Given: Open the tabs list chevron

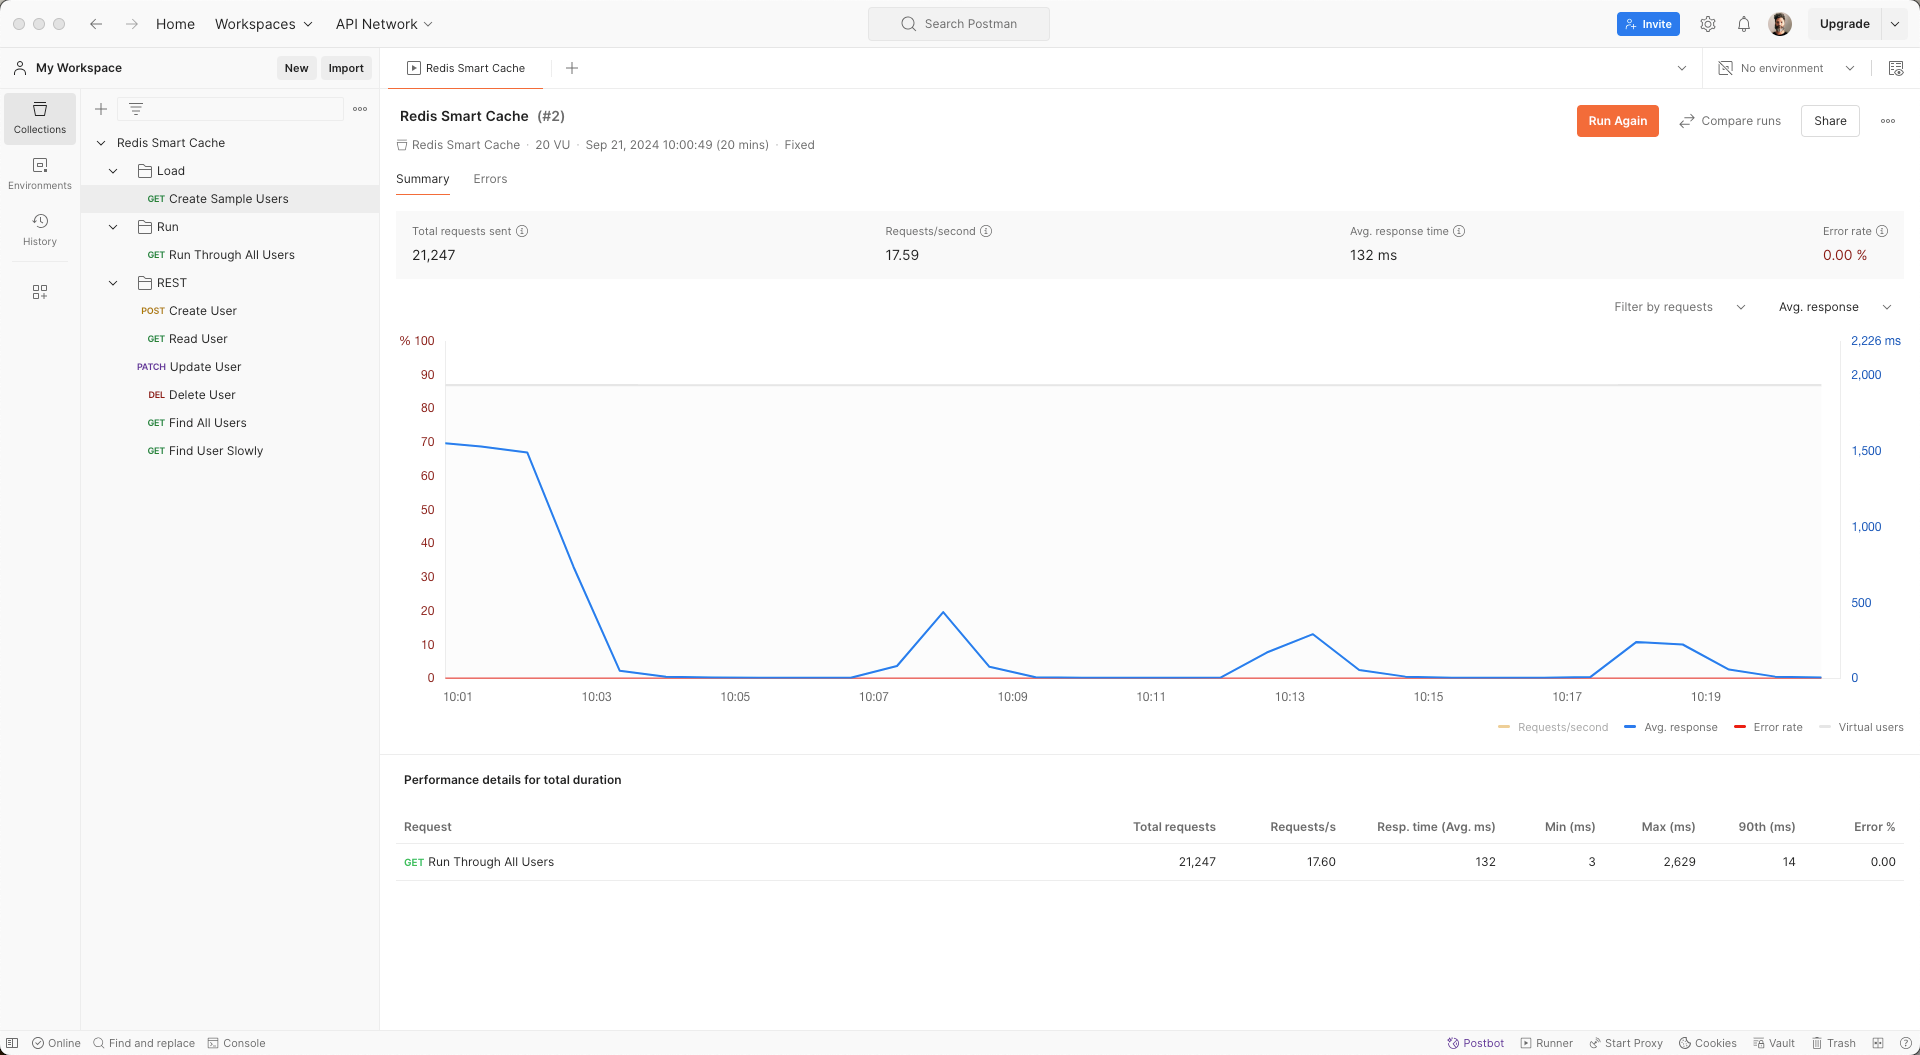Looking at the screenshot, I should click(1682, 68).
